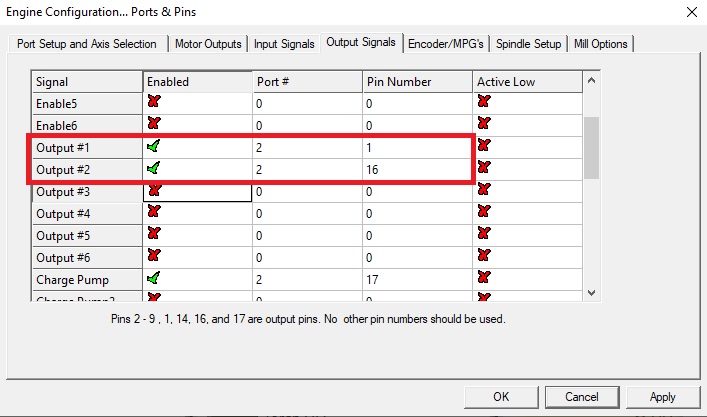The image size is (707, 417).
Task: Select Pin Number 17 cell for Charge Pump
Action: (x=418, y=280)
